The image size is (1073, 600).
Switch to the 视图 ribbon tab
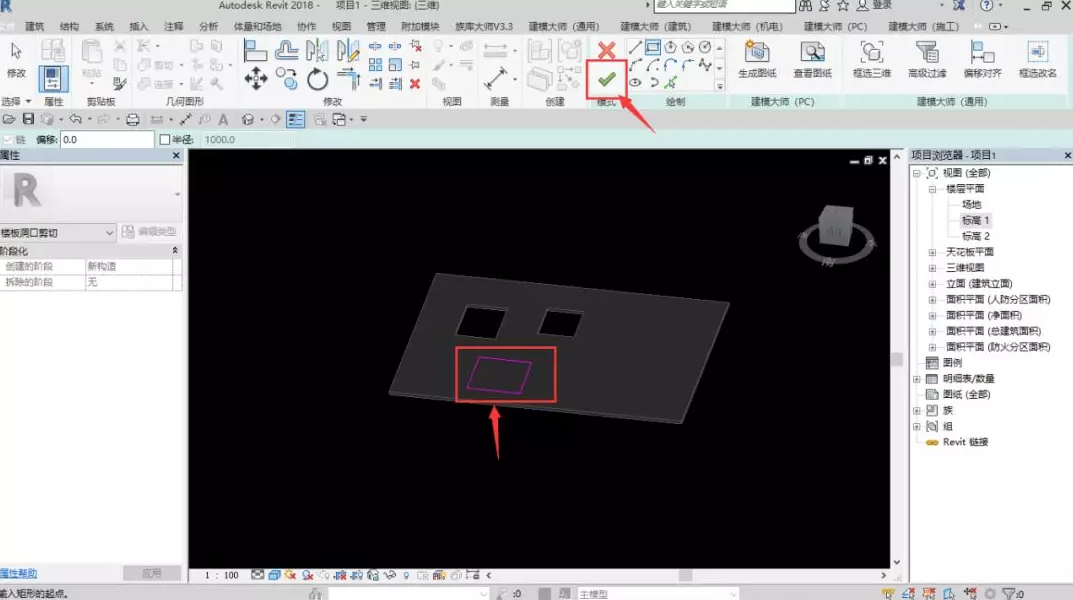341,27
